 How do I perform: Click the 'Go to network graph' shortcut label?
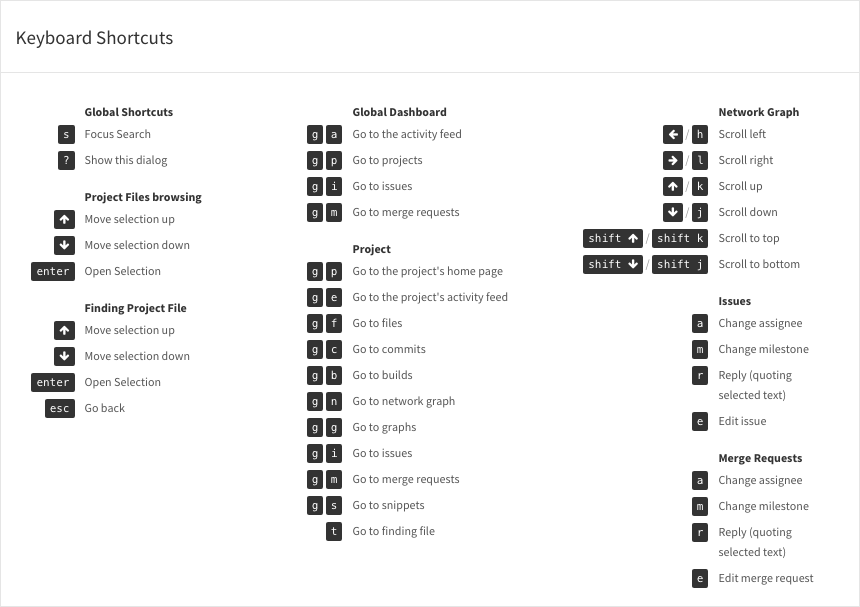point(404,401)
